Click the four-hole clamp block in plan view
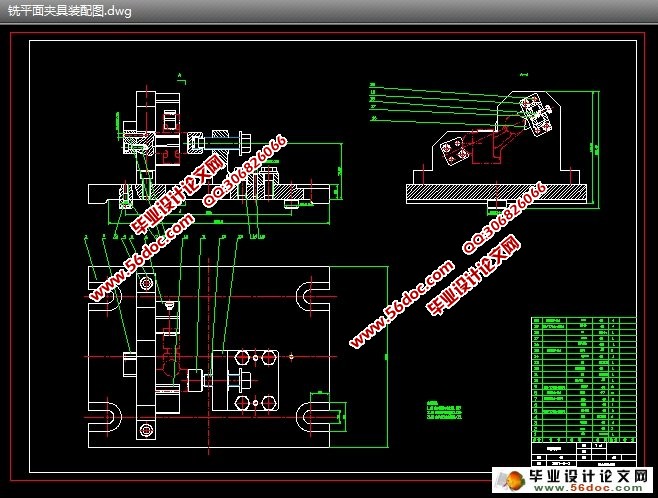The width and height of the screenshot is (658, 498). pos(253,379)
